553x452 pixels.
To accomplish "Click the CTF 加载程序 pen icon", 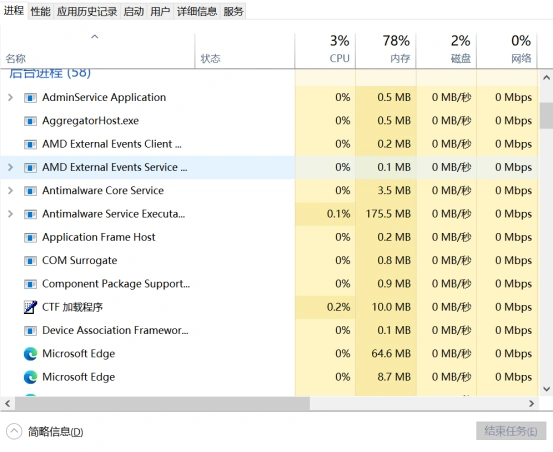I will point(30,307).
